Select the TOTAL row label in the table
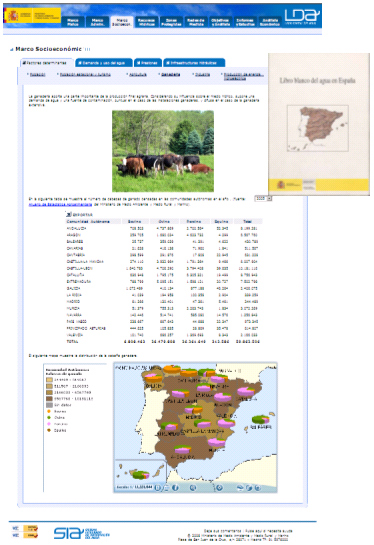The height and width of the screenshot is (545, 374). (x=72, y=342)
